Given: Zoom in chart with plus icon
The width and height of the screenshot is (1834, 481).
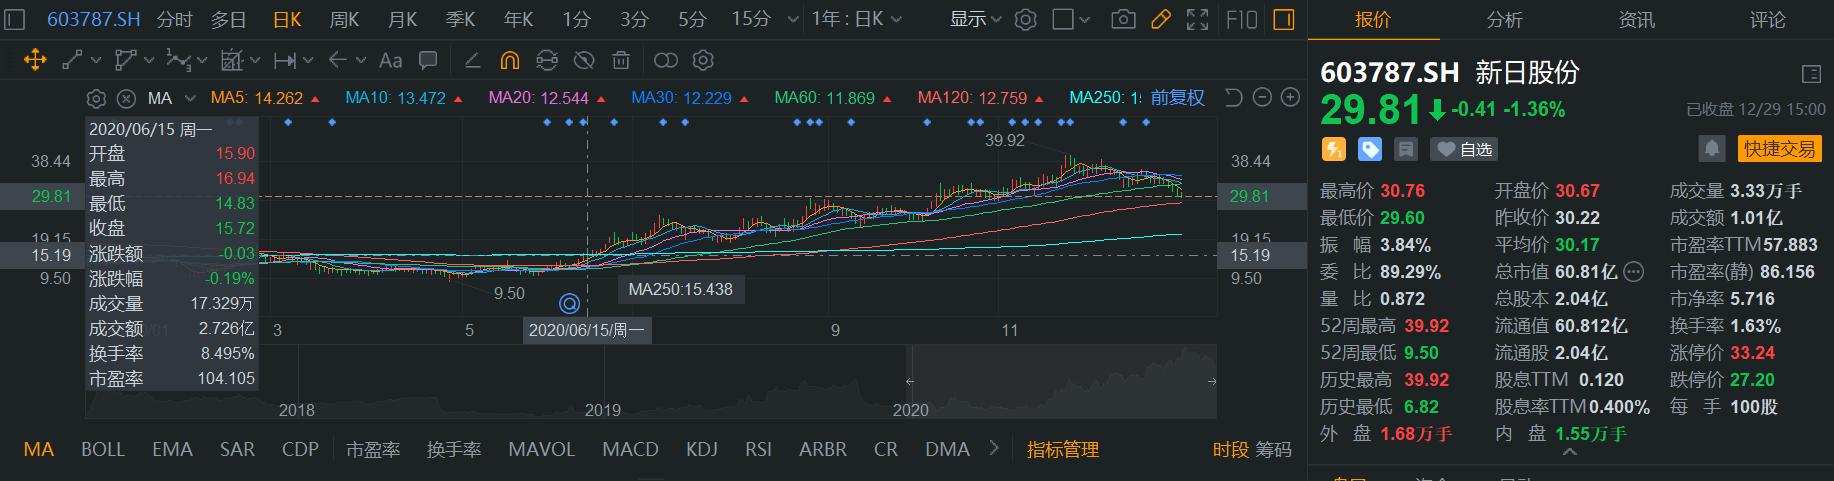Looking at the screenshot, I should pos(1290,98).
